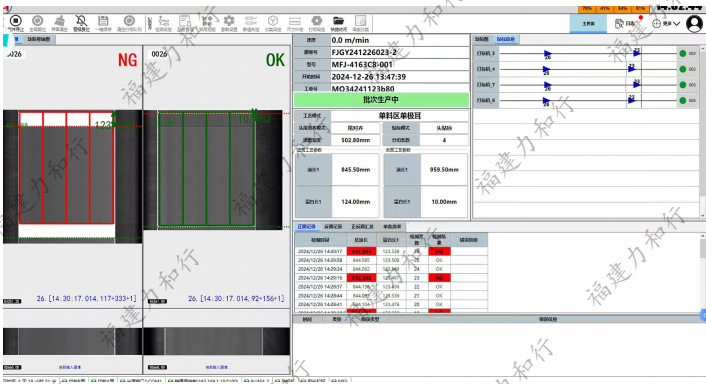
Task: Click the threshold judgment toolbar icon
Action: coord(251,21)
